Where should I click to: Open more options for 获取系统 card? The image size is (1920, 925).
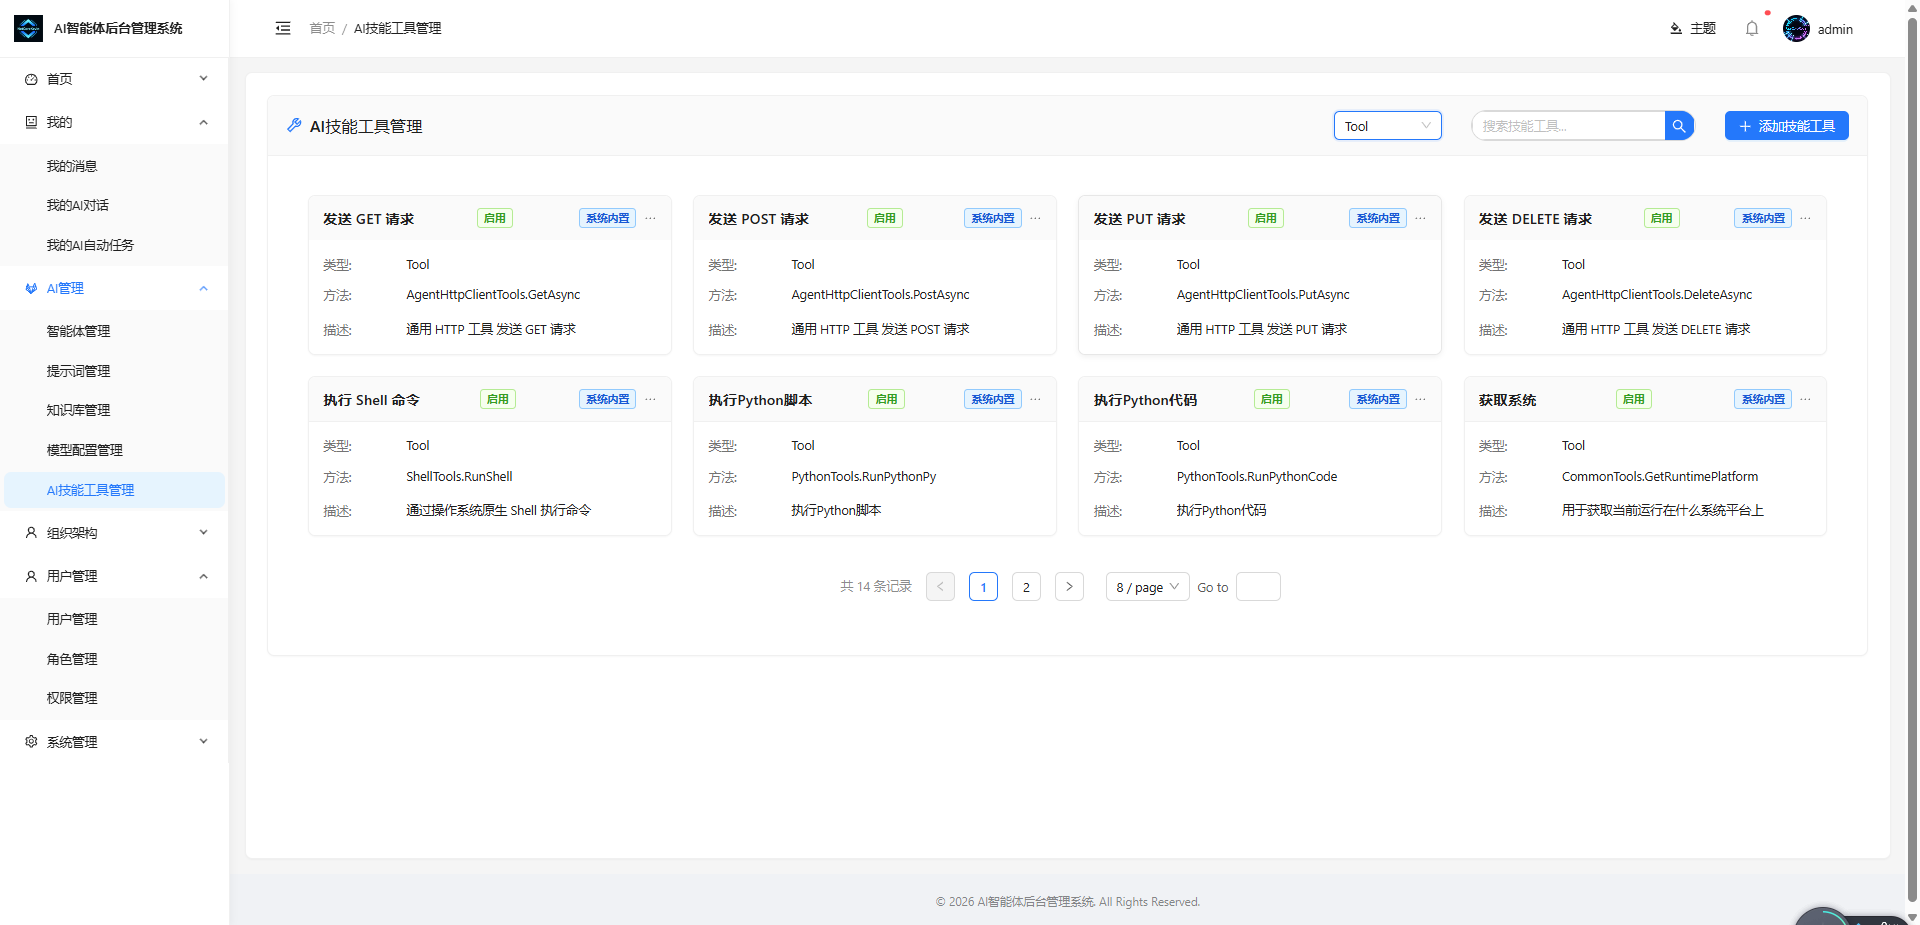tap(1806, 399)
